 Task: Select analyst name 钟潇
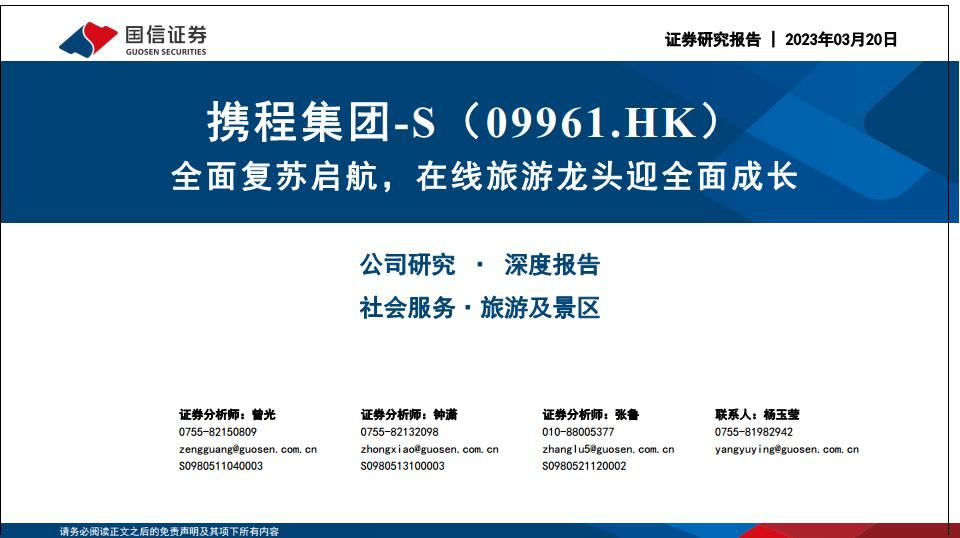445,415
